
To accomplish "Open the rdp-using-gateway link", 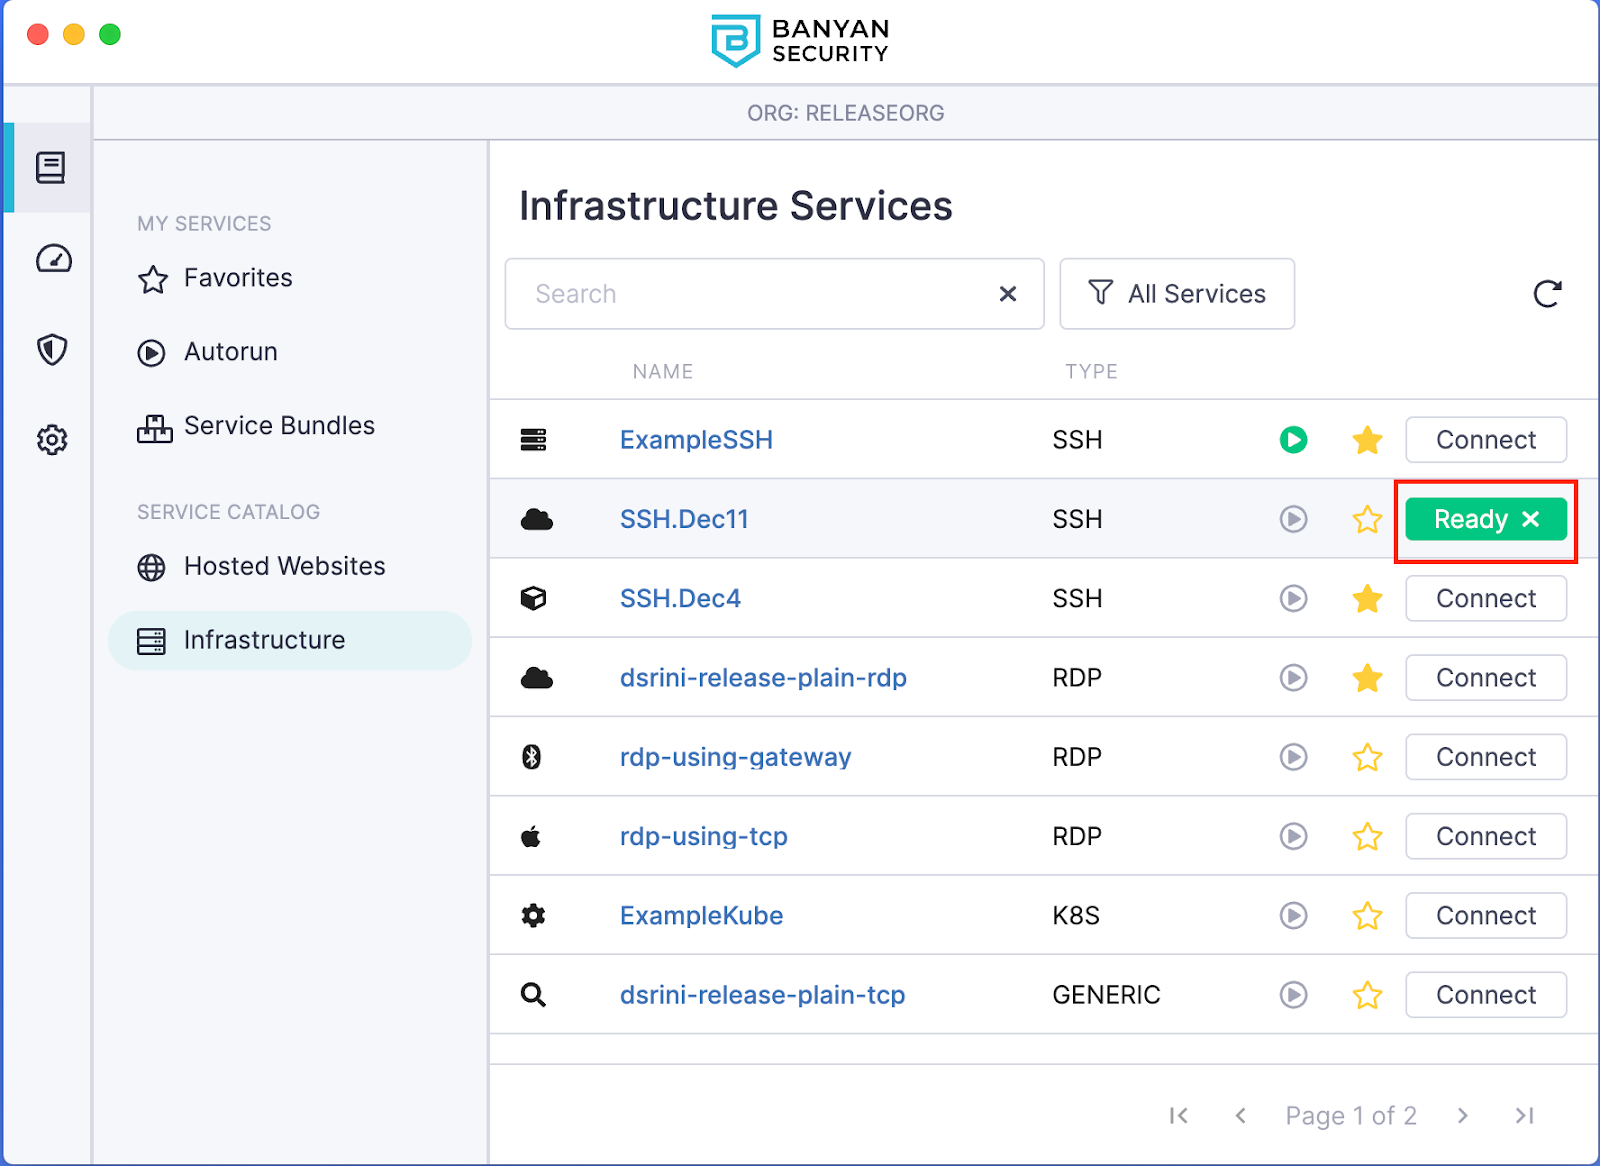I will click(735, 757).
